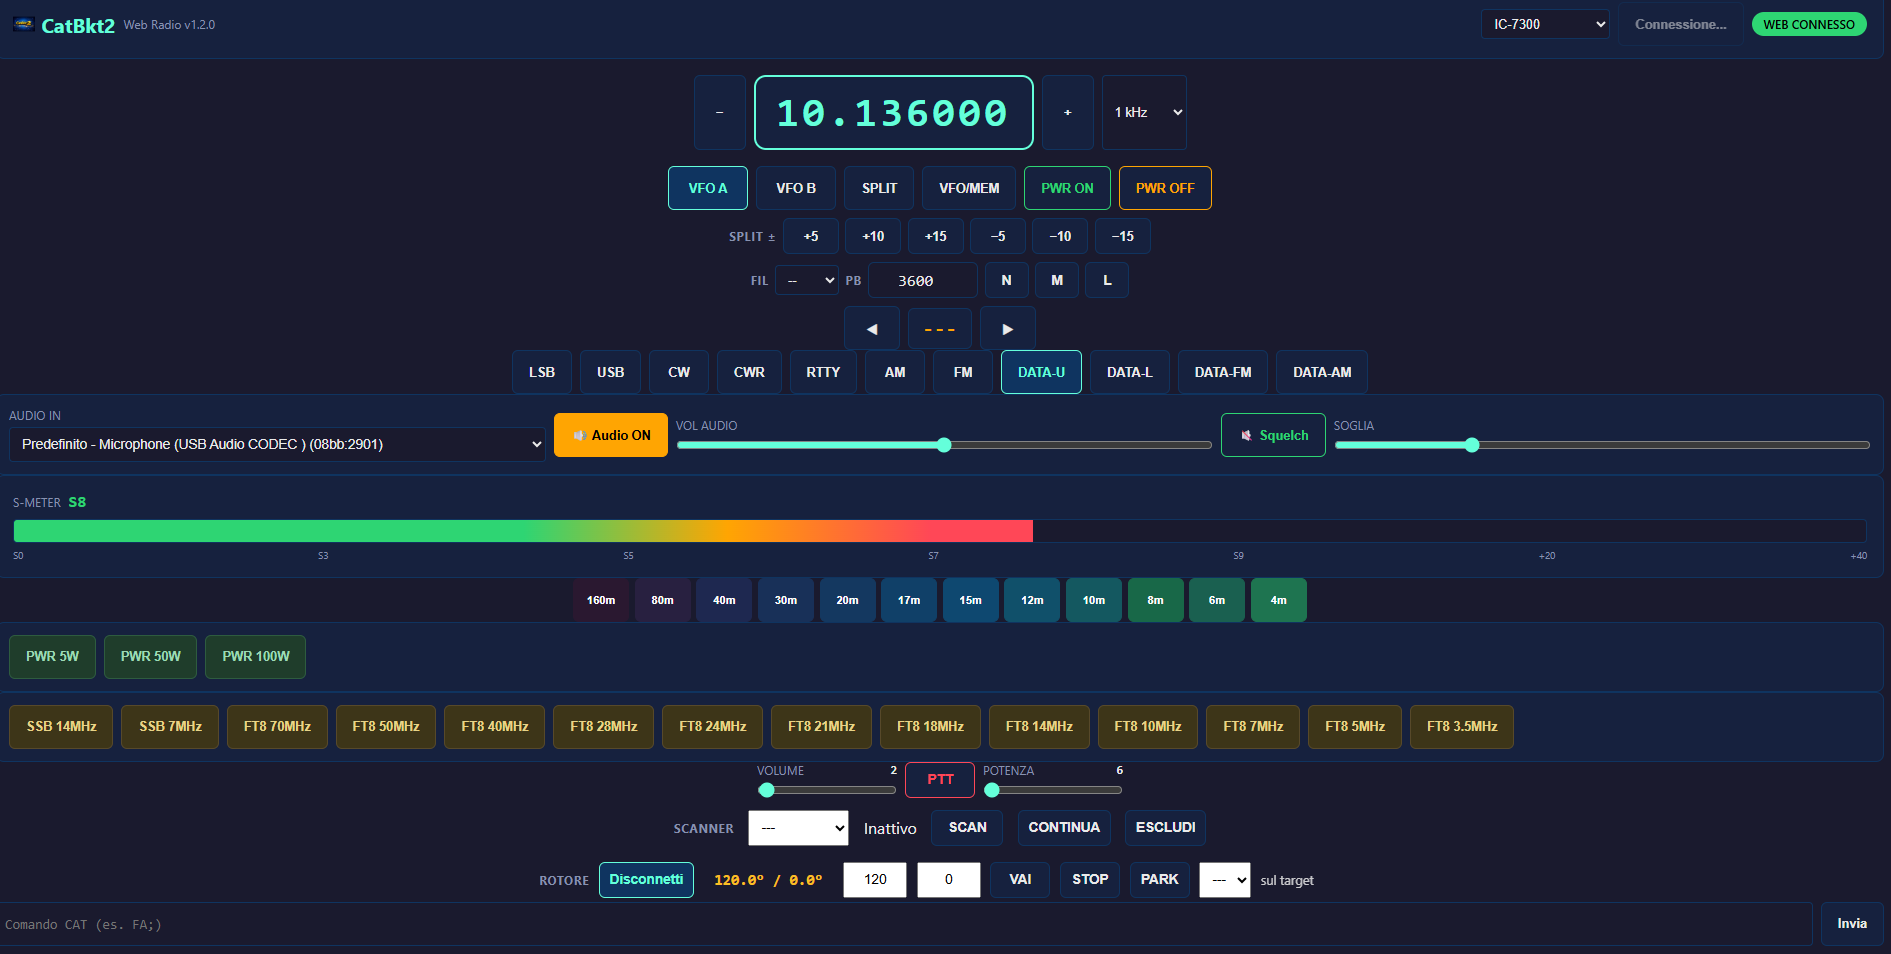Toggle SPLIT mode
The image size is (1891, 954).
coord(880,188)
